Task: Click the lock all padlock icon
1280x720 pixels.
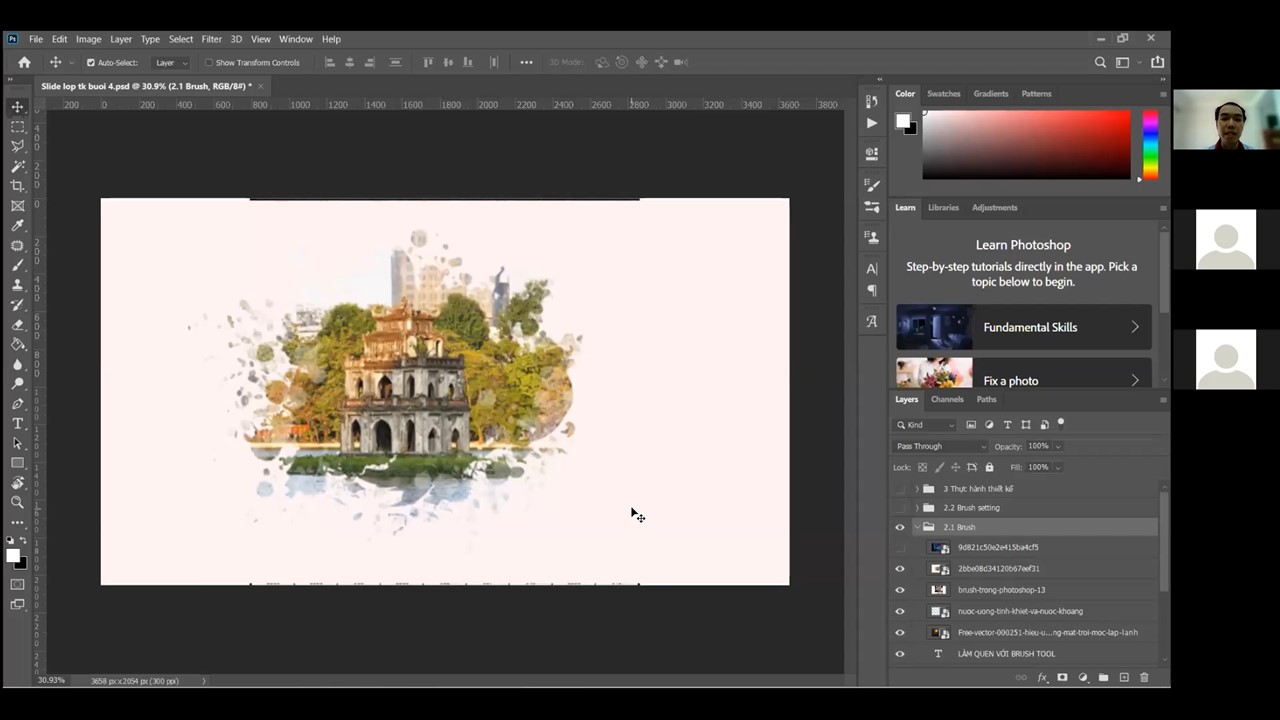Action: click(990, 467)
